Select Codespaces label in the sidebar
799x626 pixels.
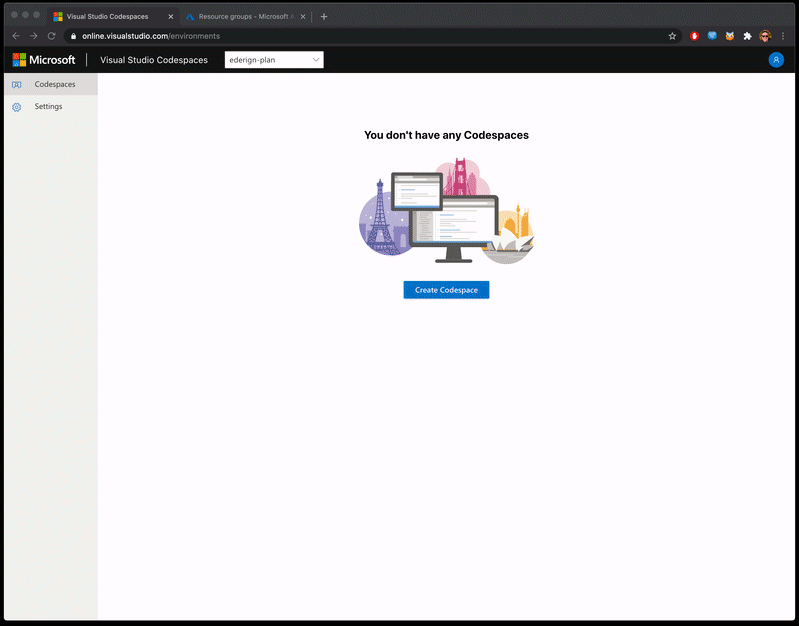coord(55,85)
